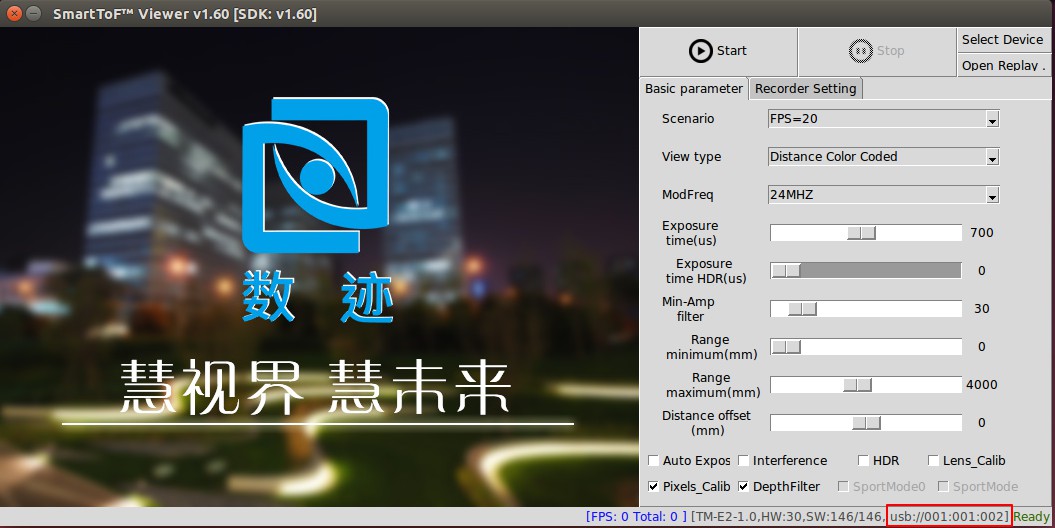Viewport: 1055px width, 528px height.
Task: Select the Basic parameter tab
Action: pos(694,89)
